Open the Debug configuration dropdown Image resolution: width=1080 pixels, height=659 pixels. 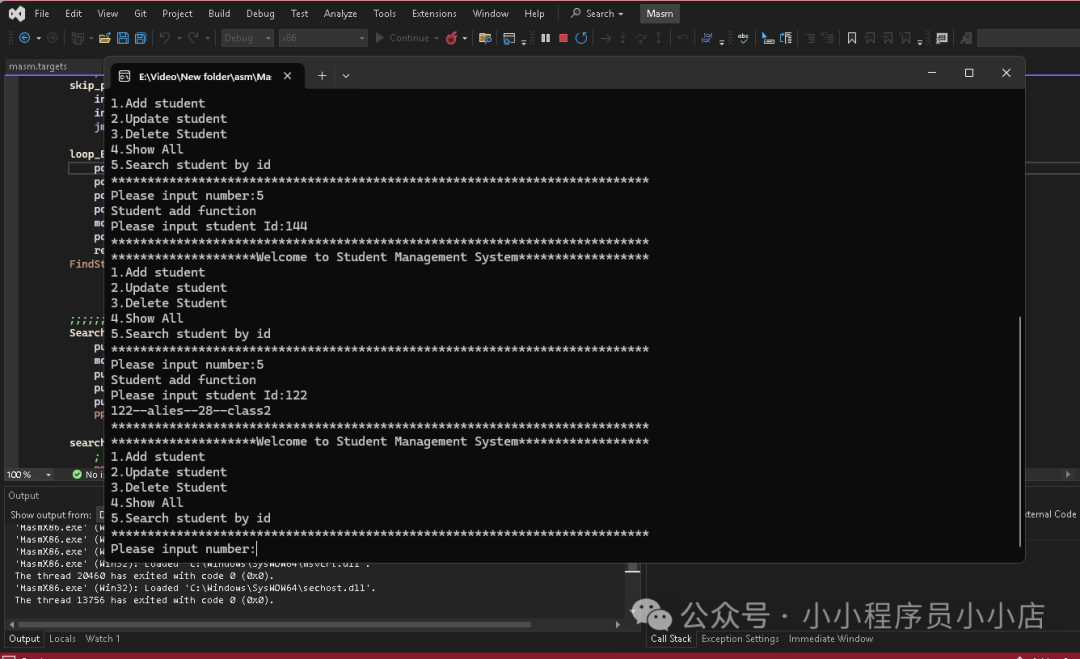[247, 38]
